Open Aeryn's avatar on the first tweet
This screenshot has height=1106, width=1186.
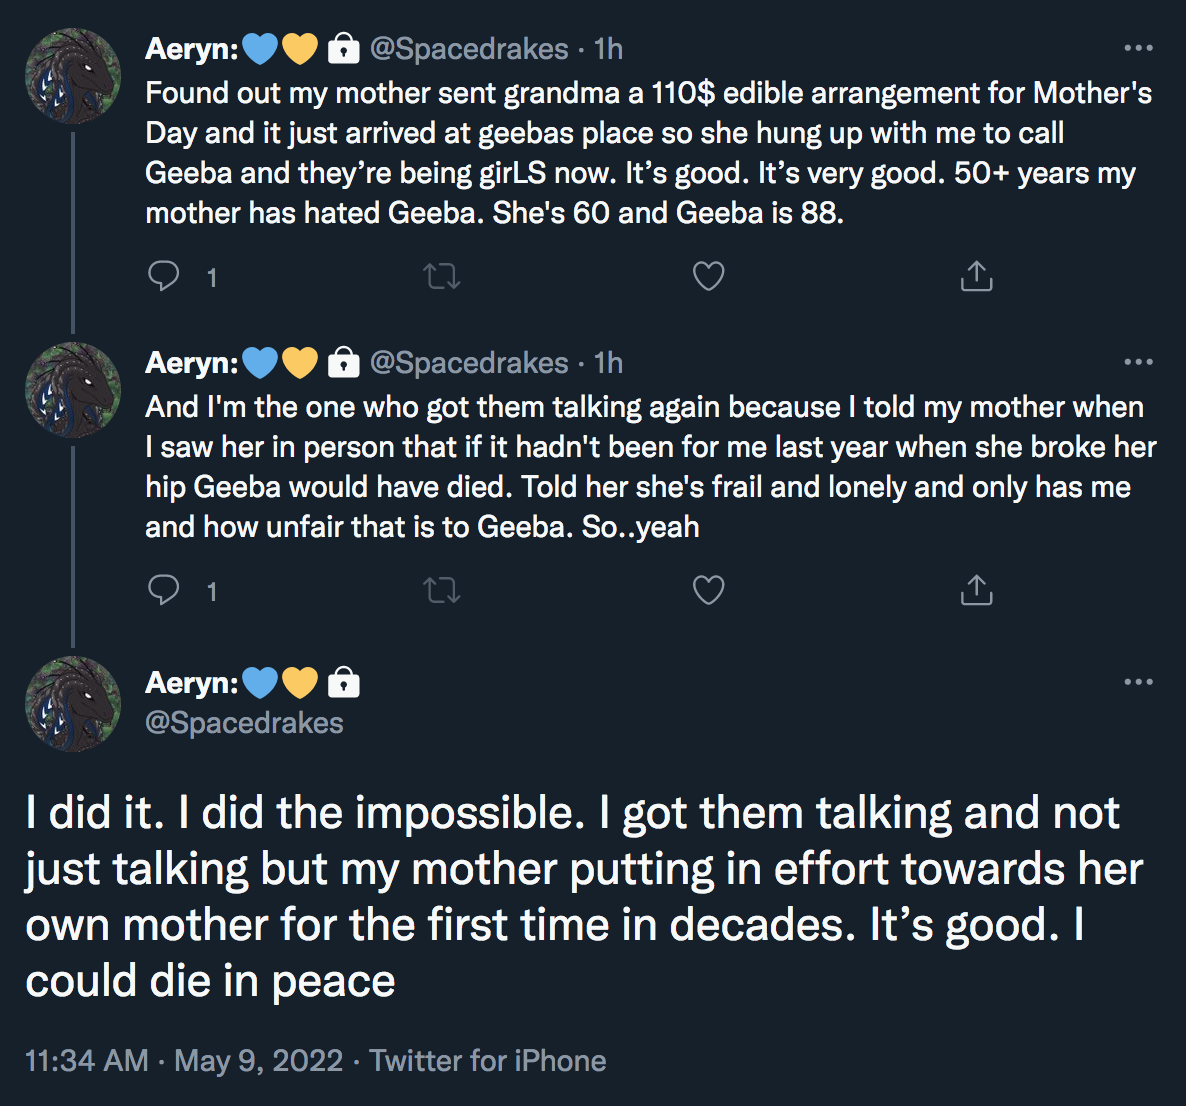pyautogui.click(x=73, y=76)
